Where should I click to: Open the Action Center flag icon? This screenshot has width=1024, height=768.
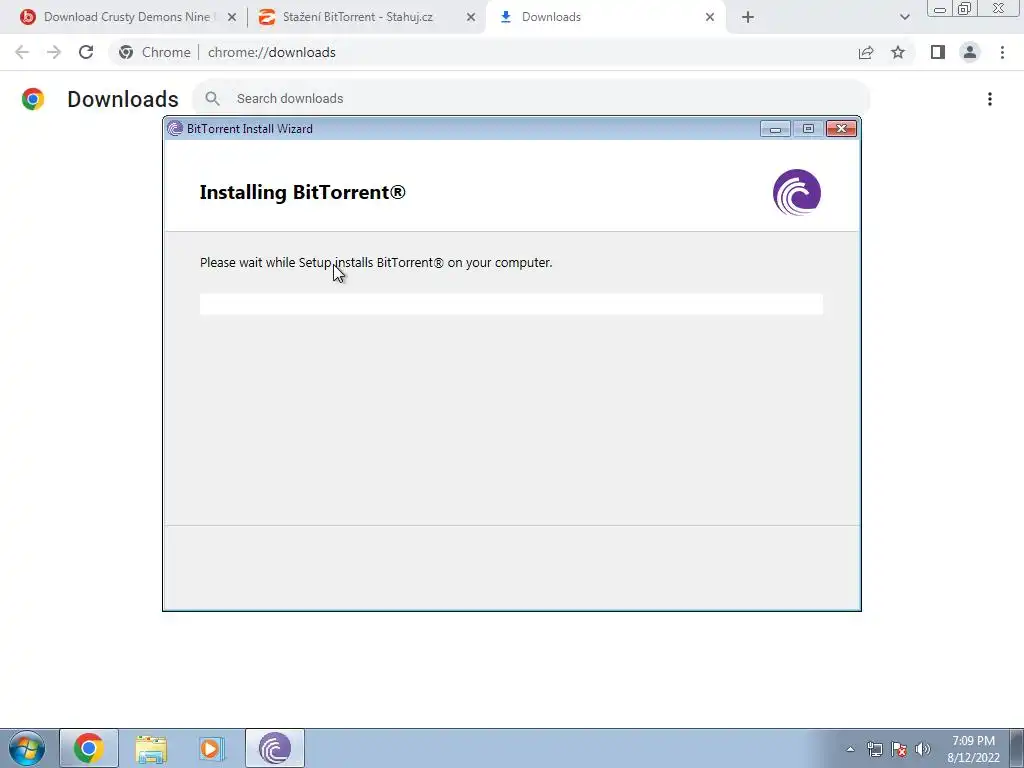899,749
